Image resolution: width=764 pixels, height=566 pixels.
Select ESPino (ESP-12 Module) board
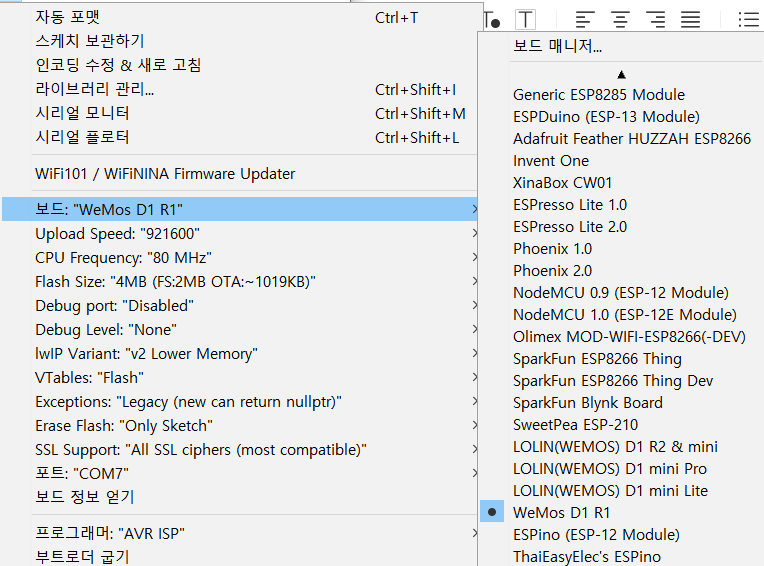(x=621, y=534)
